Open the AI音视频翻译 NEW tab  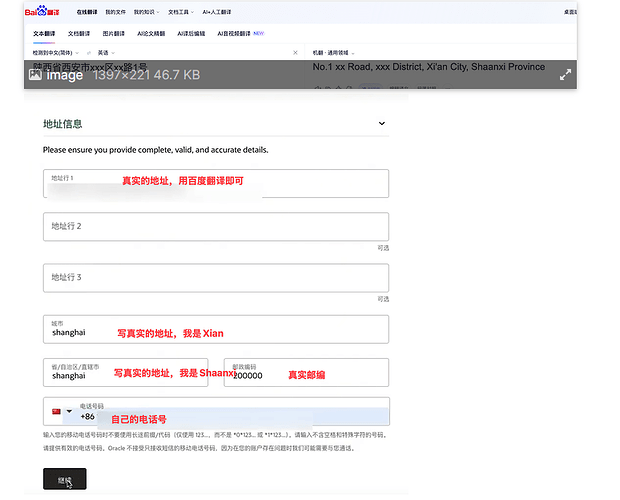(240, 34)
